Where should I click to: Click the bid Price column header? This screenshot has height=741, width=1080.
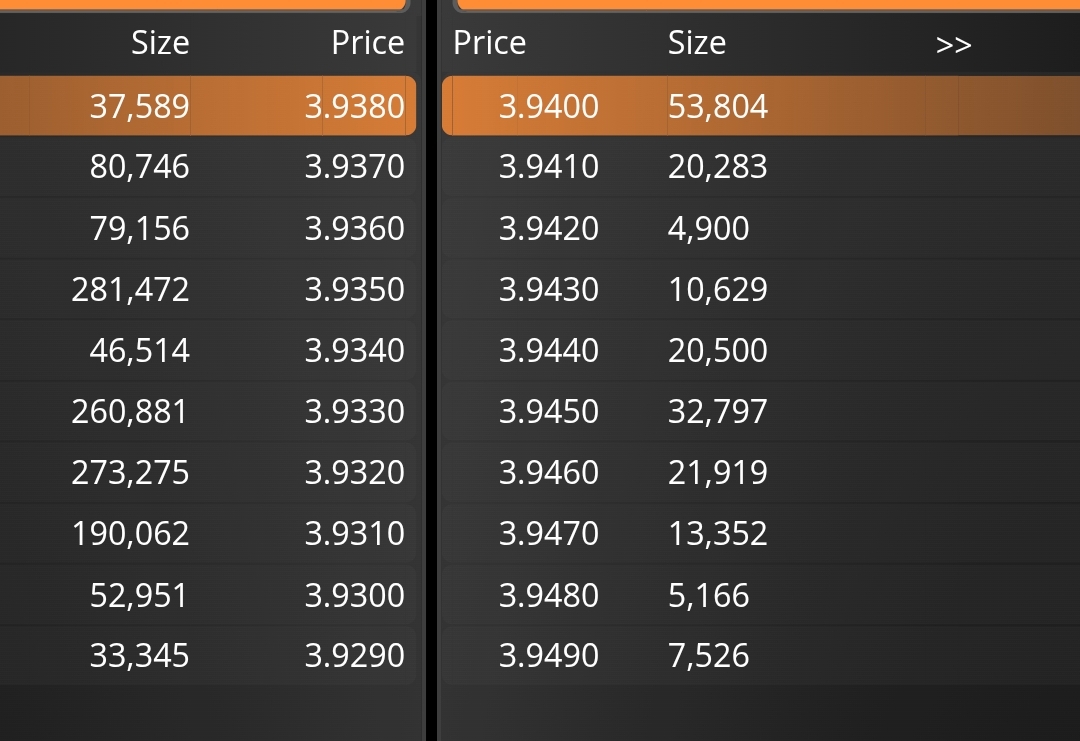tap(367, 43)
